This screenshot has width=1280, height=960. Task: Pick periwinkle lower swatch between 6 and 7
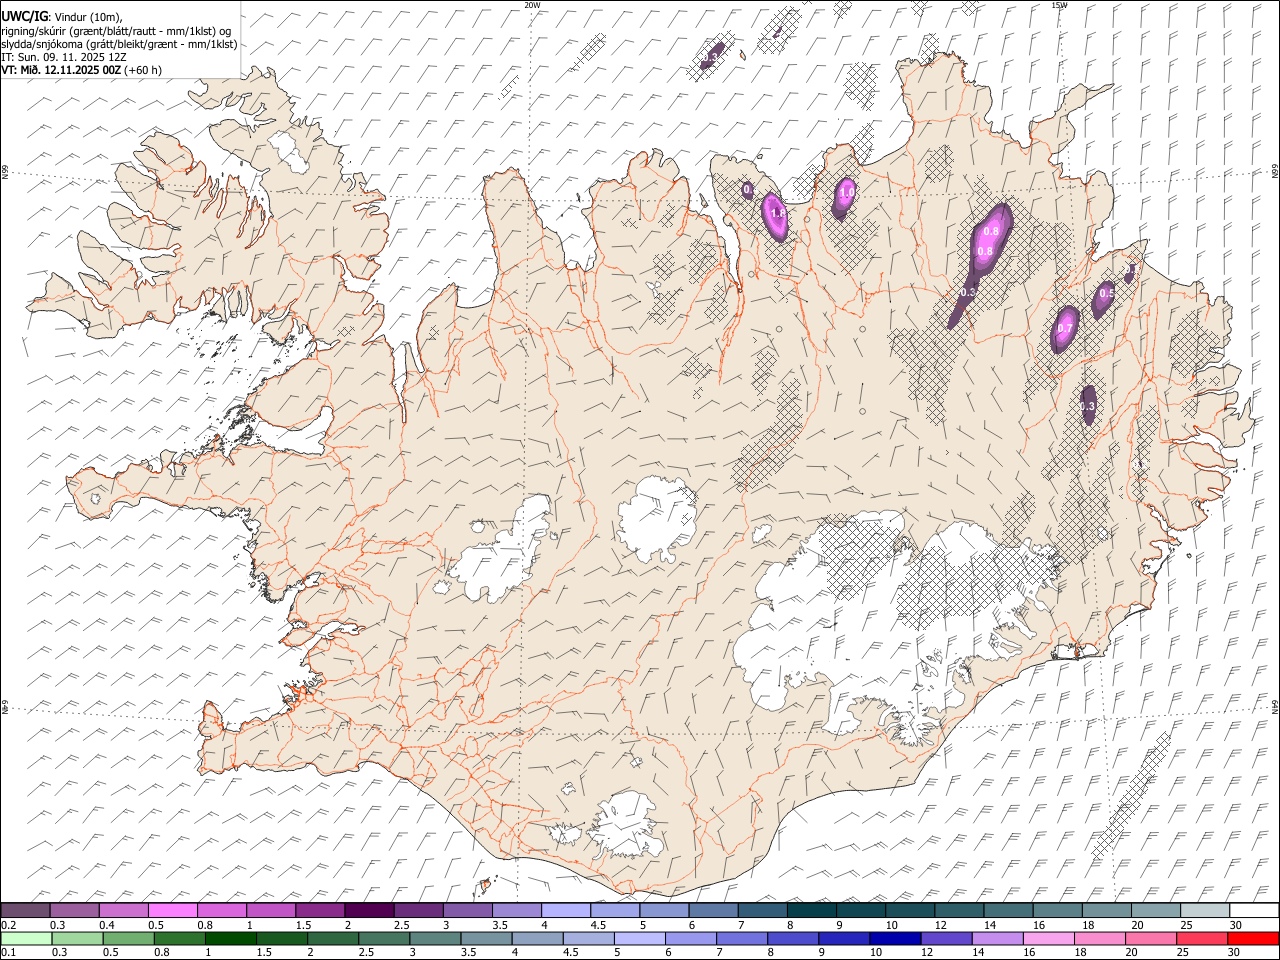690,938
